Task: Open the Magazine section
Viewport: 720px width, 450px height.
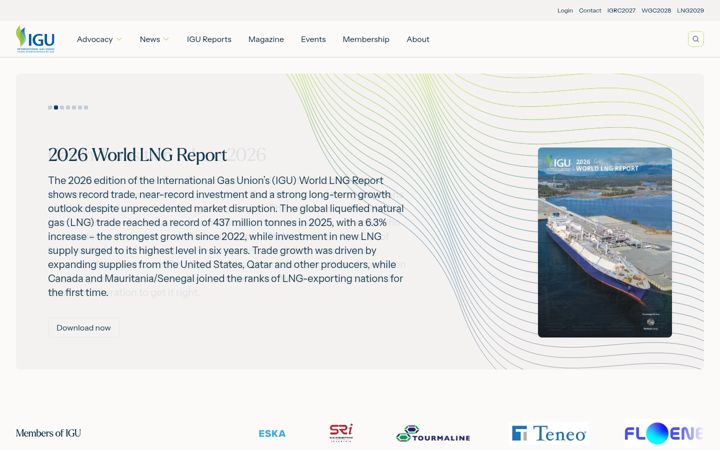Action: point(266,39)
